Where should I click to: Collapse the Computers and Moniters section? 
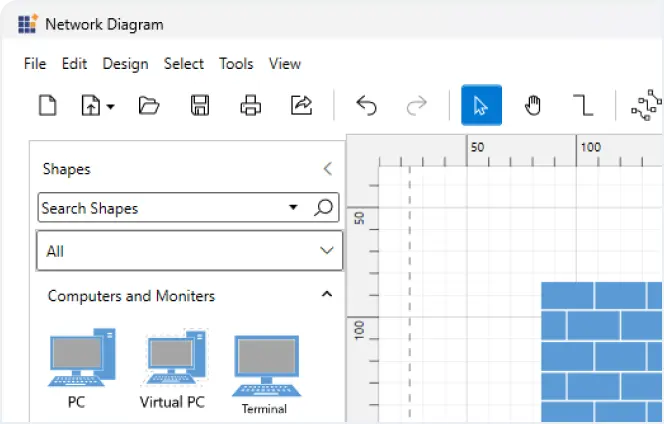[326, 295]
